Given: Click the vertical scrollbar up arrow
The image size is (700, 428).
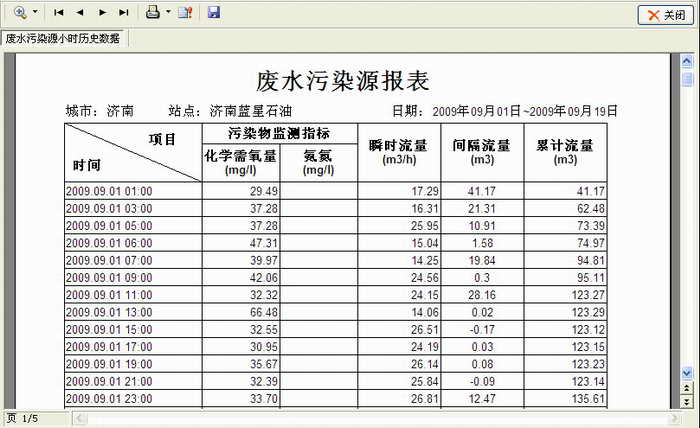Looking at the screenshot, I should point(687,61).
